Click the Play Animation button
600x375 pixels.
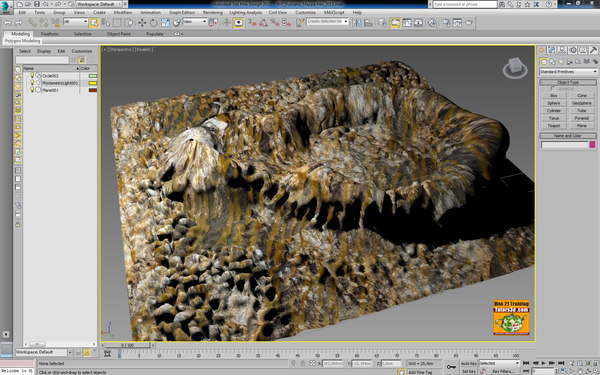[543, 363]
